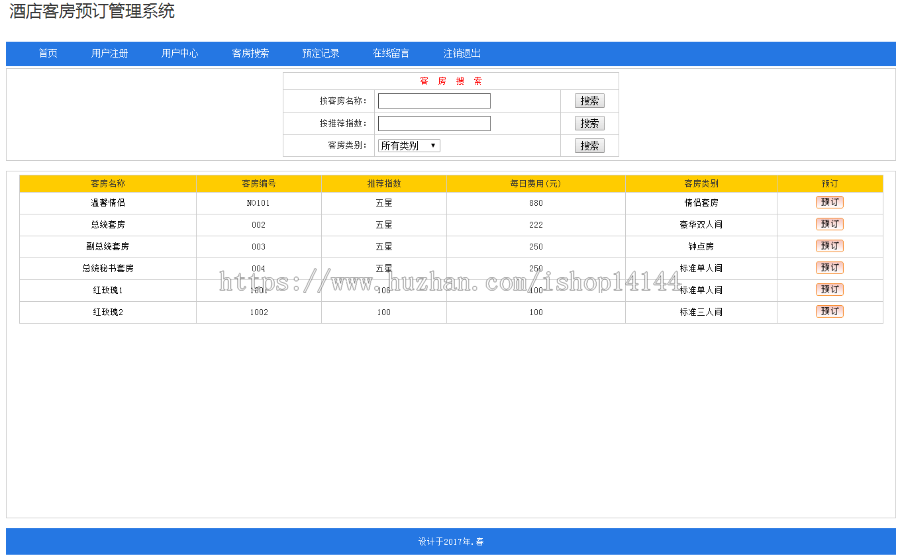Click the 标准三人间 category cell
Screen dimensions: 900x558
[701, 312]
